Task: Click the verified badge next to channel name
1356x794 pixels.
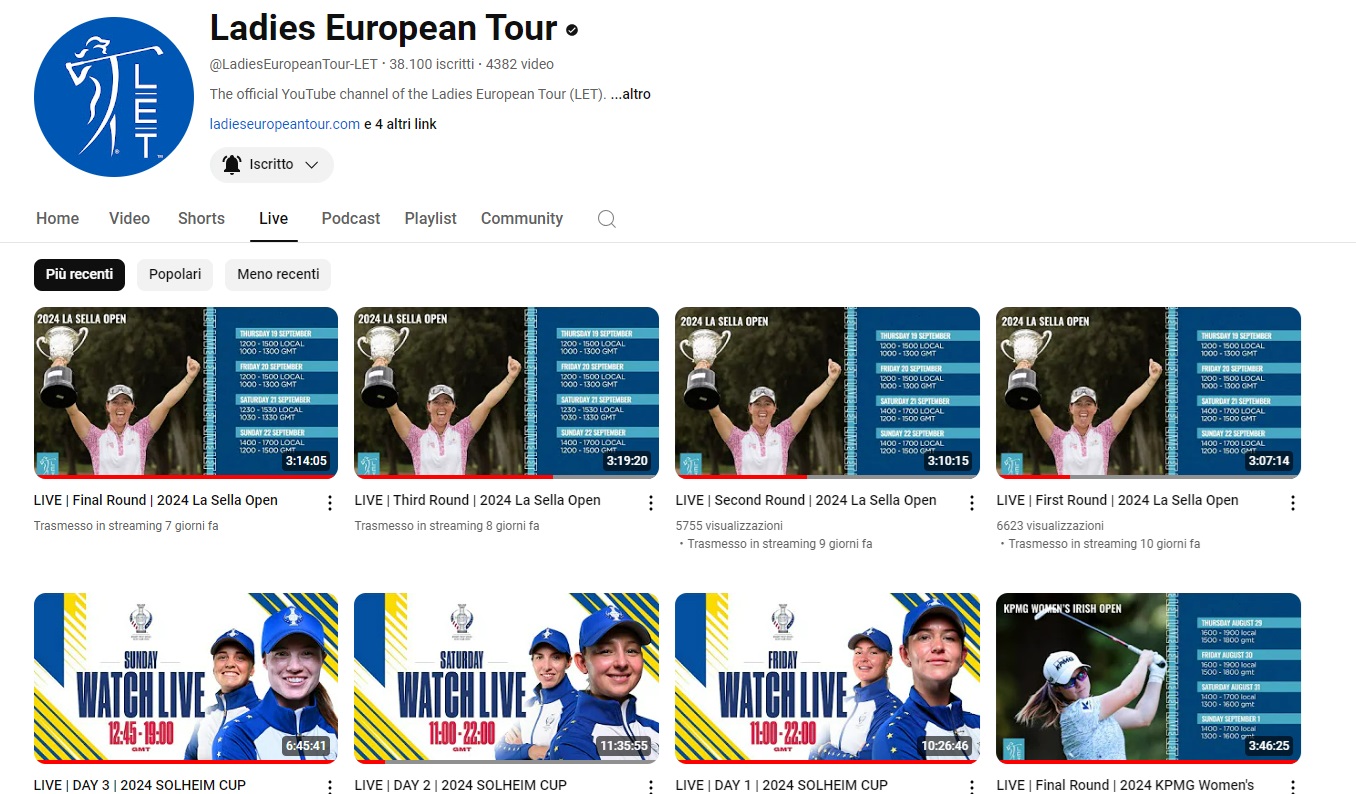Action: tap(572, 31)
